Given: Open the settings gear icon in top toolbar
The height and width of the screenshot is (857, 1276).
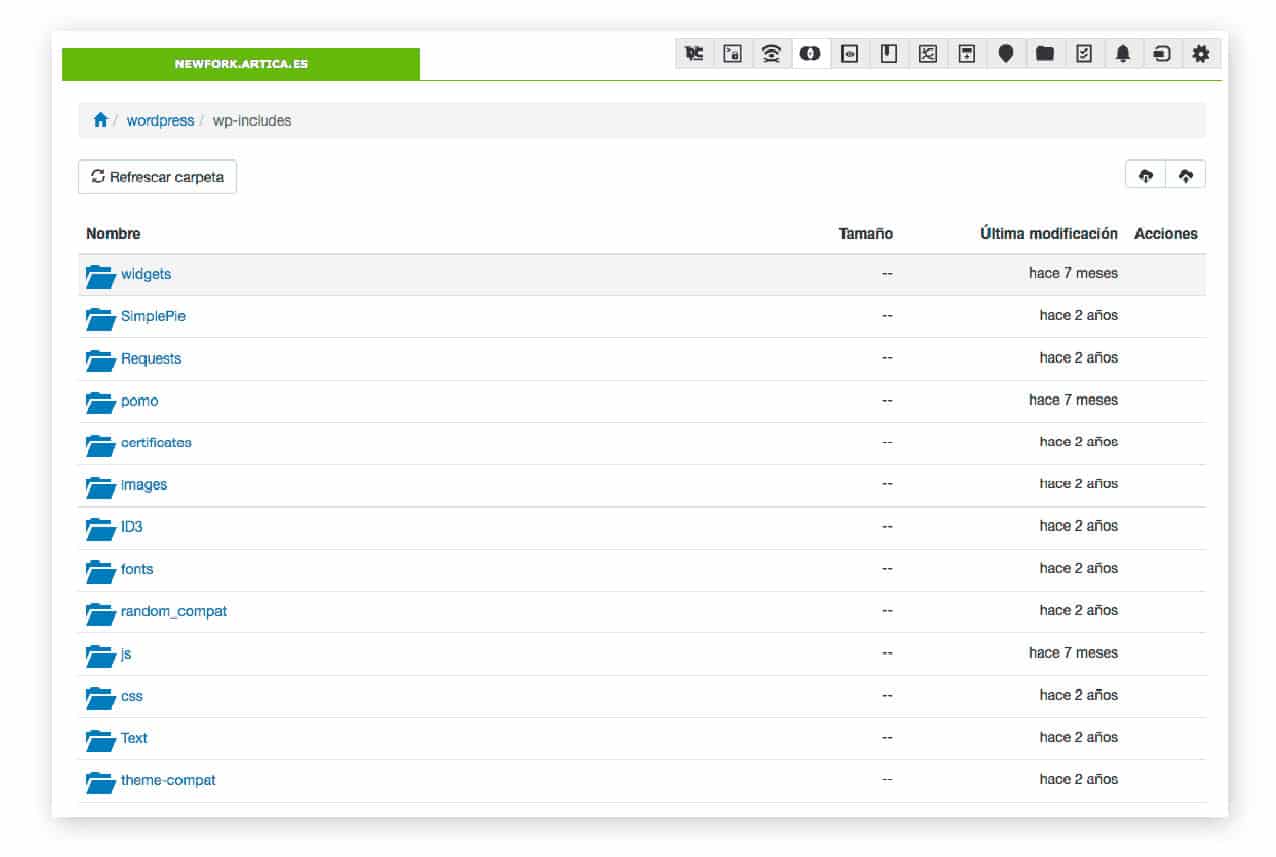Looking at the screenshot, I should point(1200,54).
